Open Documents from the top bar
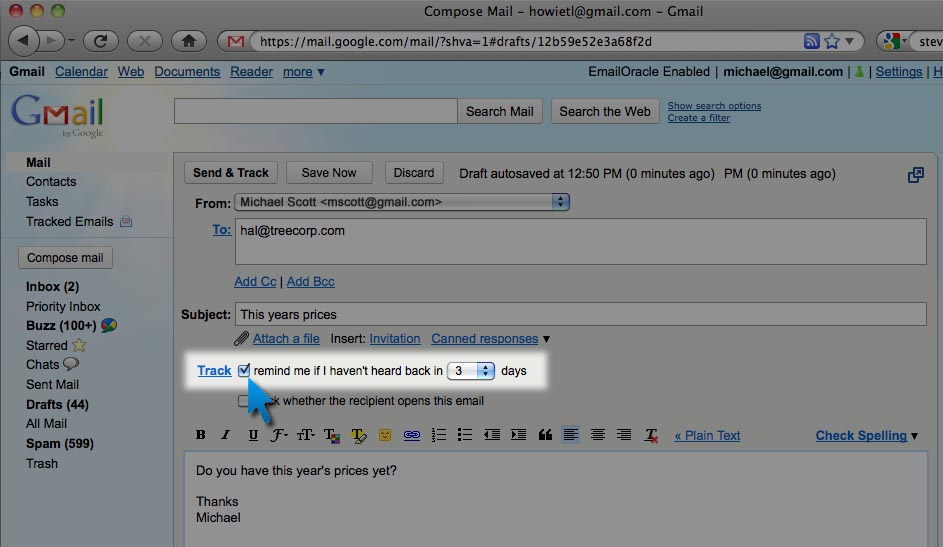The height and width of the screenshot is (547, 943). pyautogui.click(x=187, y=72)
